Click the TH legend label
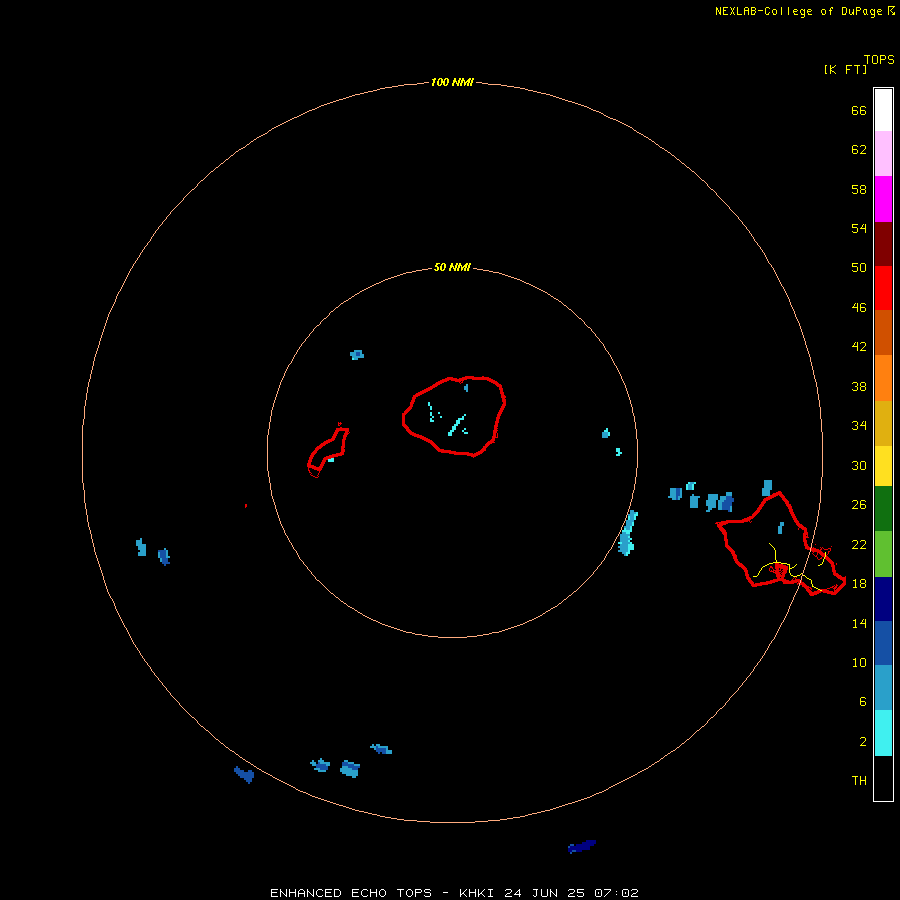 pyautogui.click(x=859, y=781)
